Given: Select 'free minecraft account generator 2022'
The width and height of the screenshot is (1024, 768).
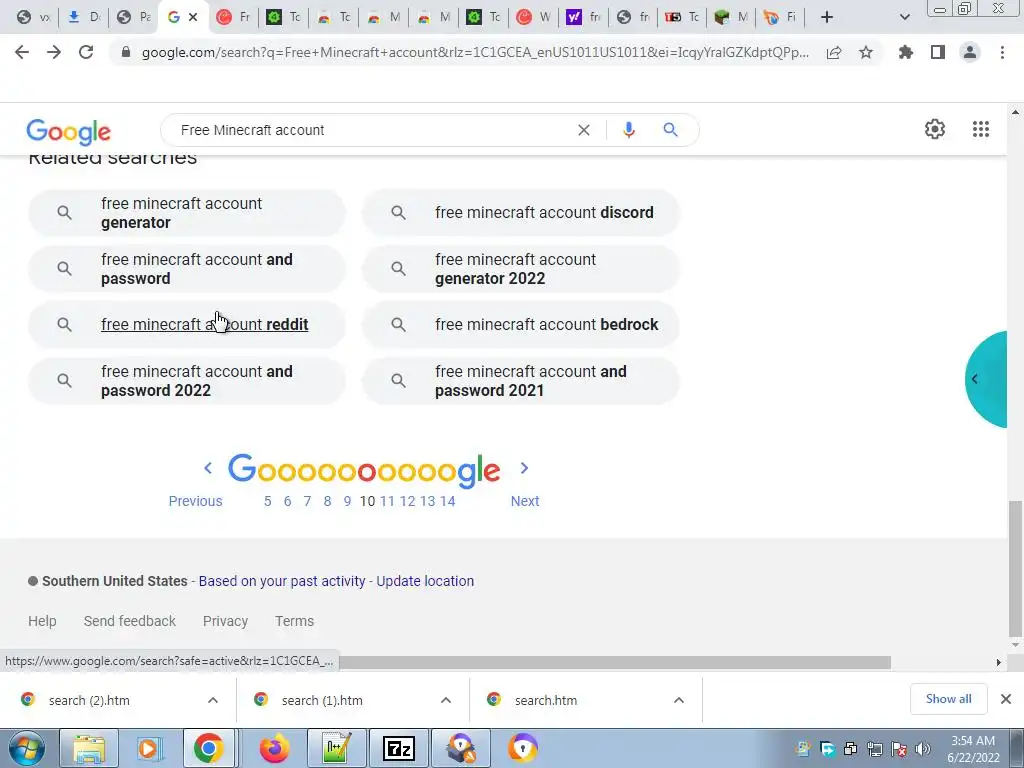Looking at the screenshot, I should 520,269.
